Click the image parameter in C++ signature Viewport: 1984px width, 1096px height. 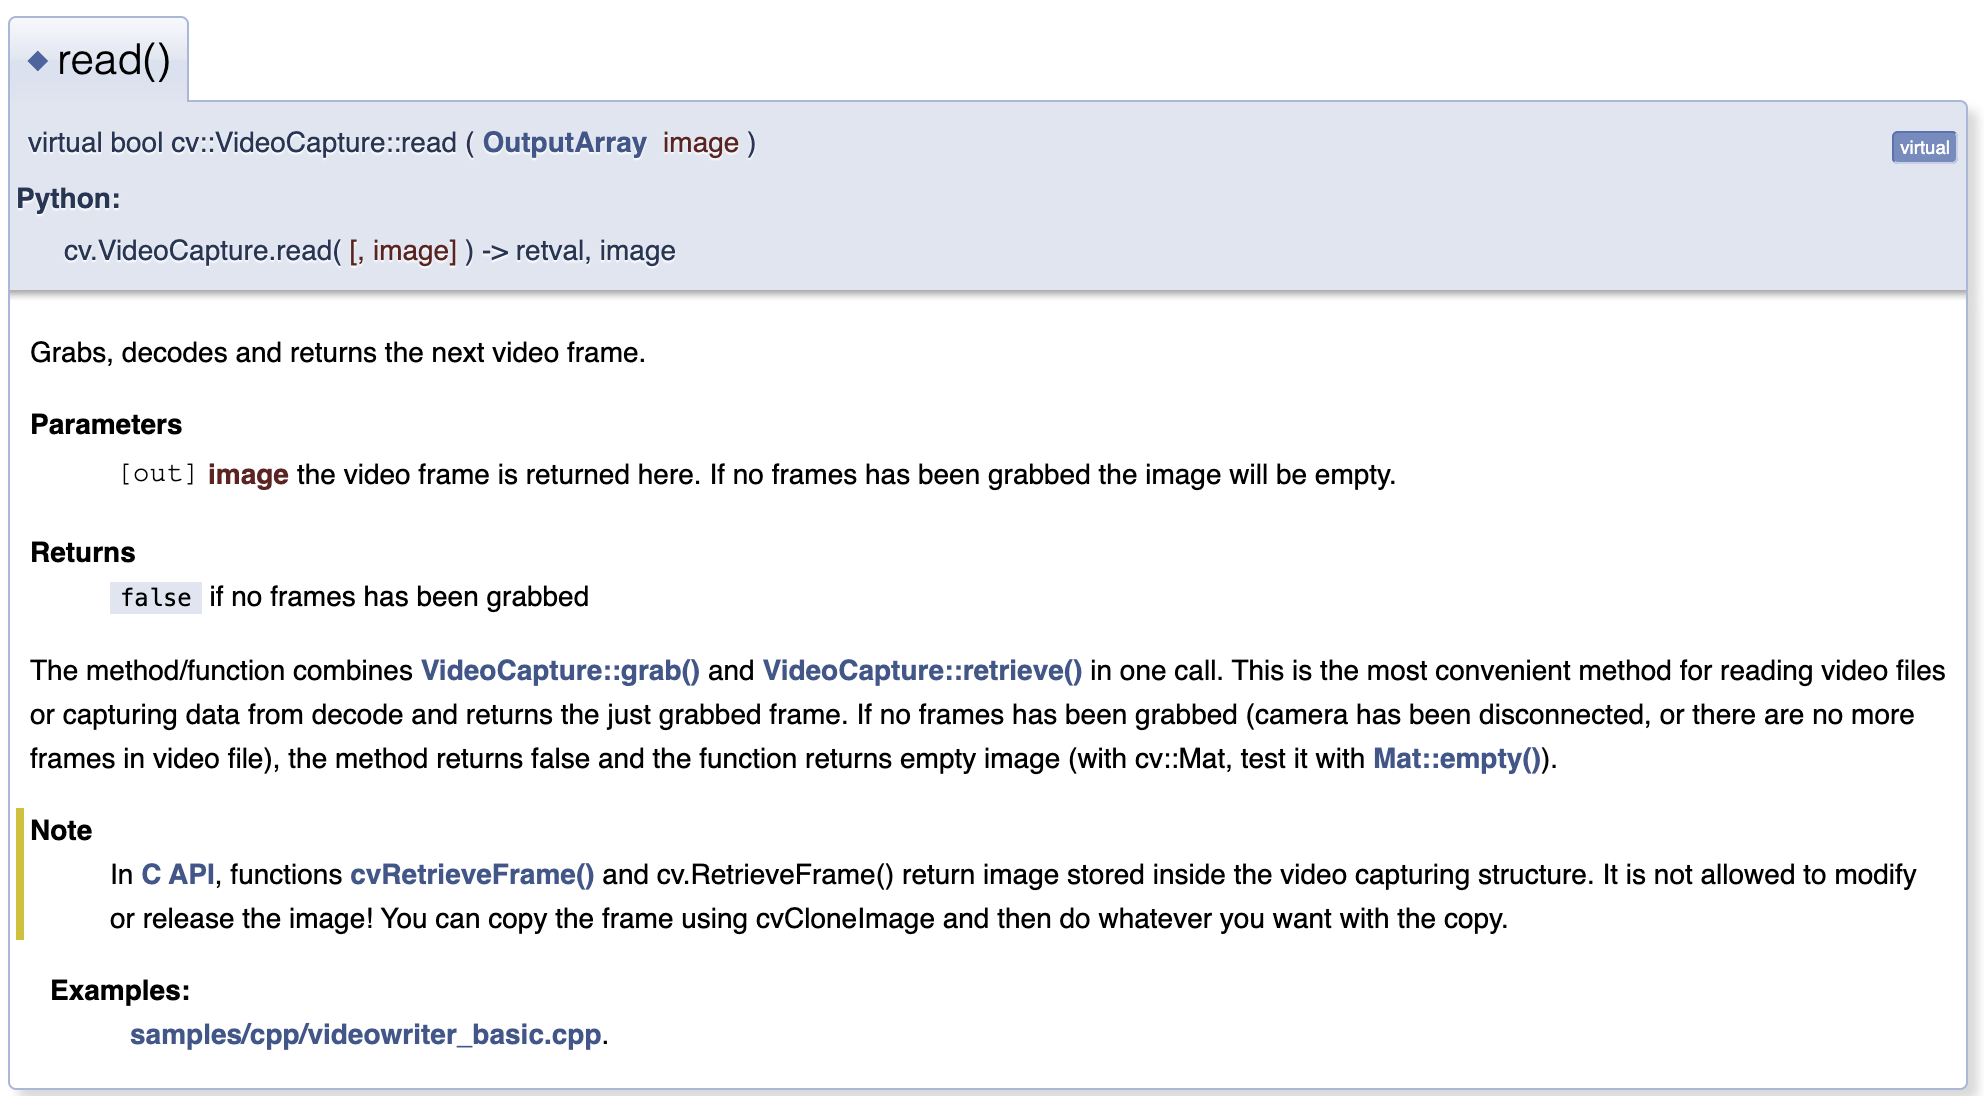tap(700, 143)
